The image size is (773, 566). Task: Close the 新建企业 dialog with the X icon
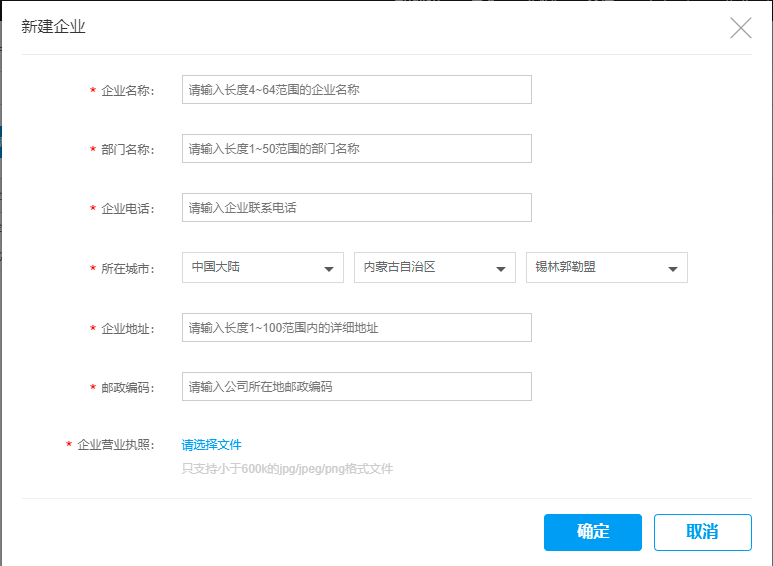click(x=740, y=28)
